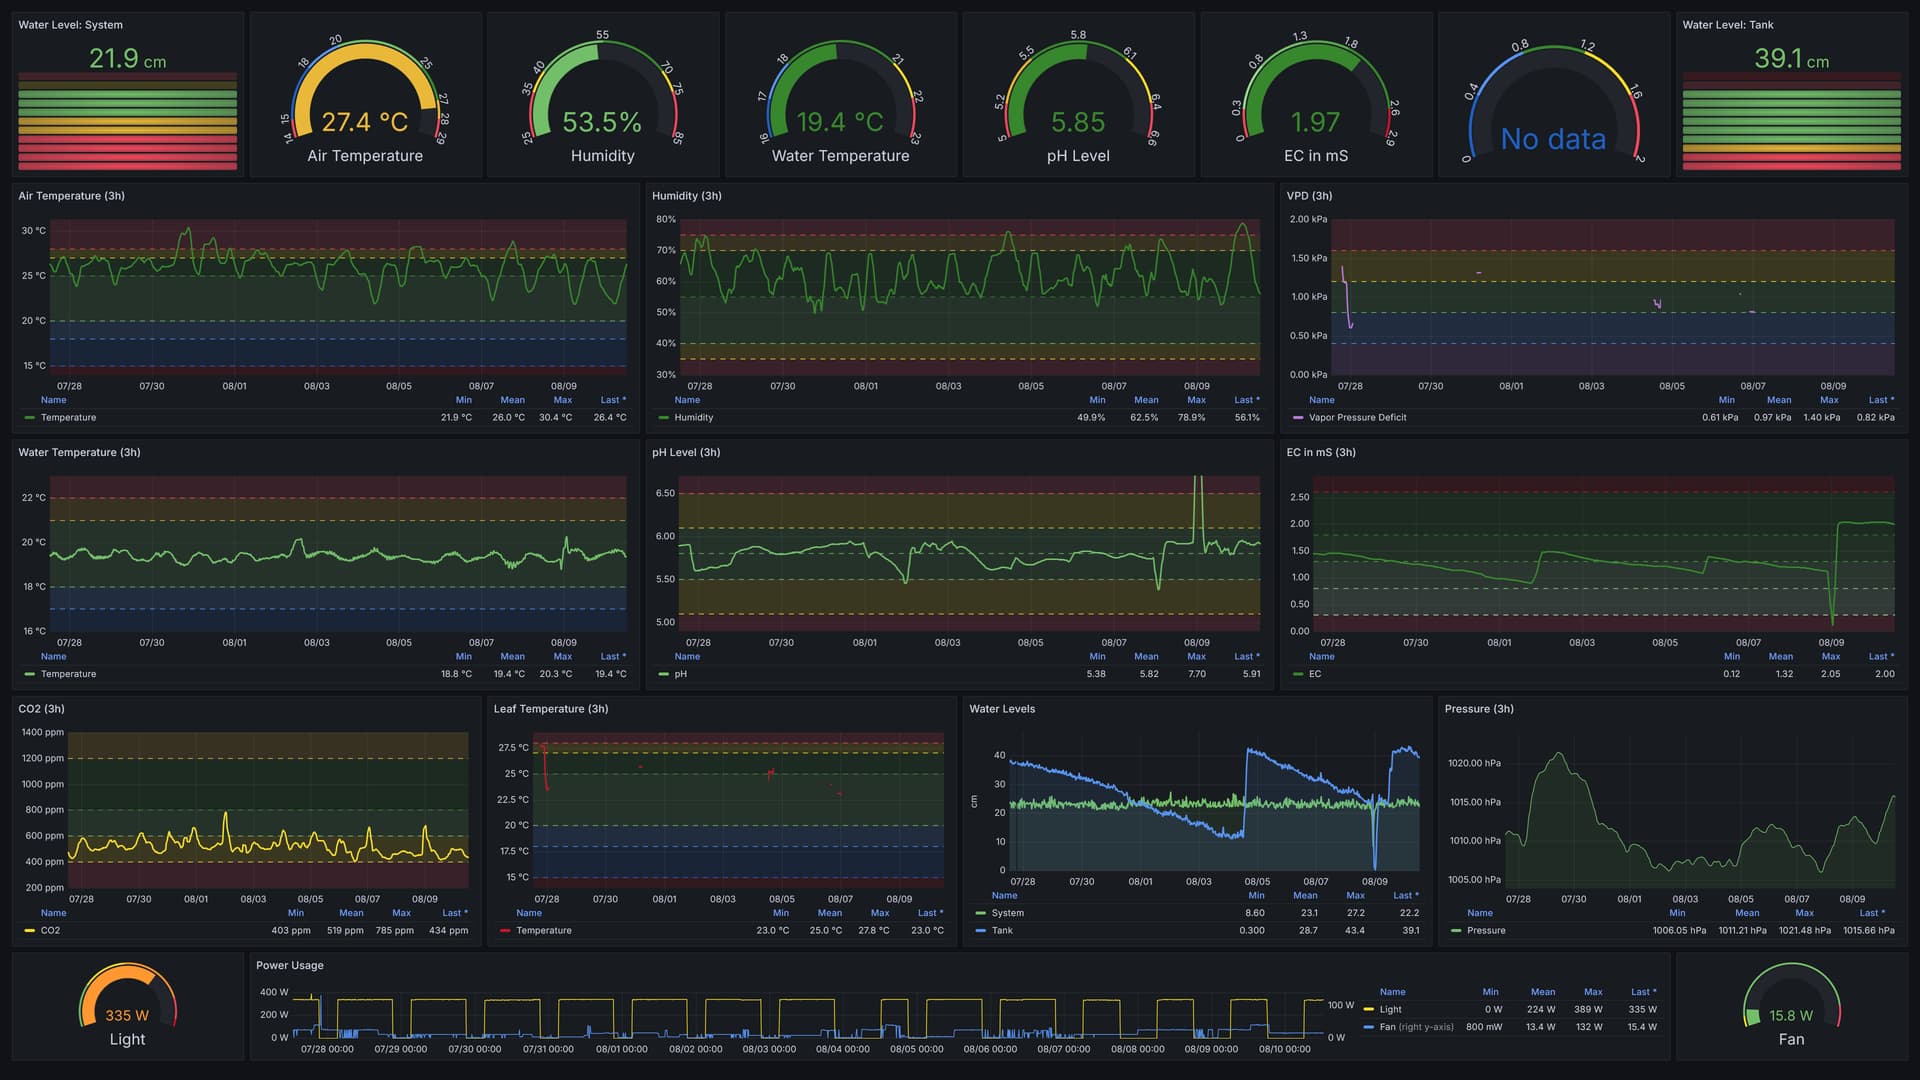Open the pH Level (3h) panel title menu

point(686,453)
